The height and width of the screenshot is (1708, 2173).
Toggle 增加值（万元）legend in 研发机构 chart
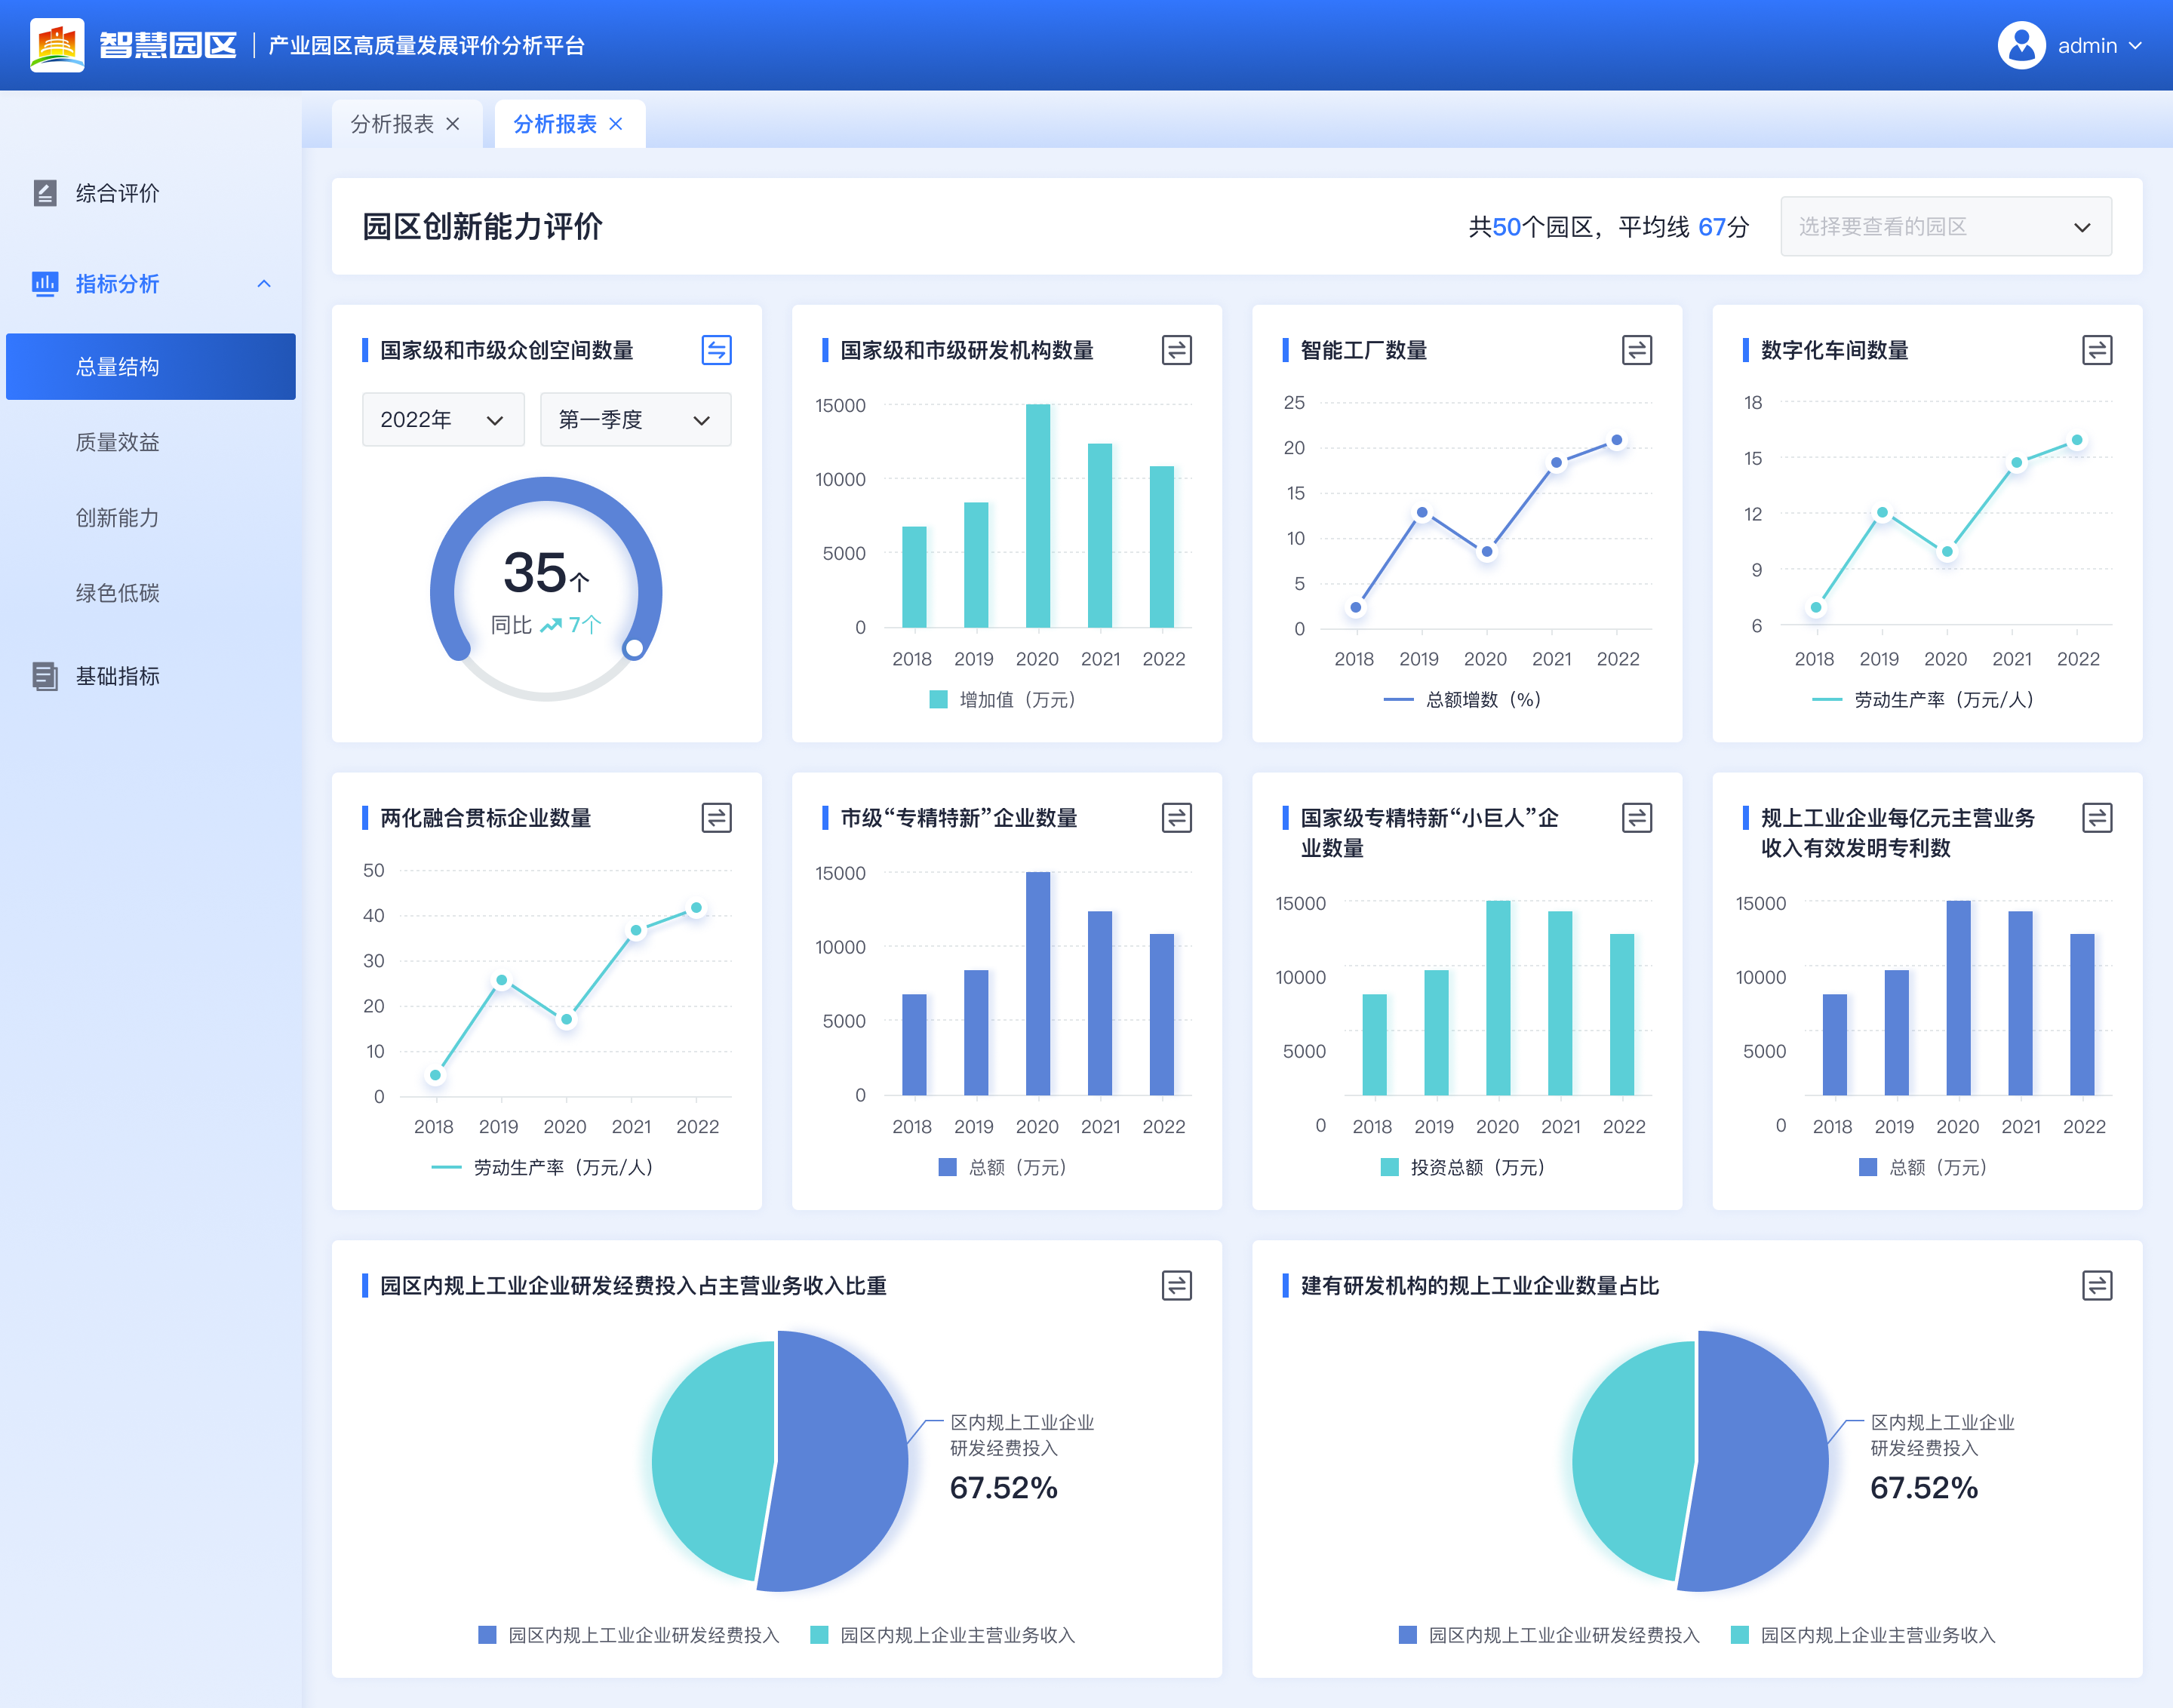point(1001,700)
